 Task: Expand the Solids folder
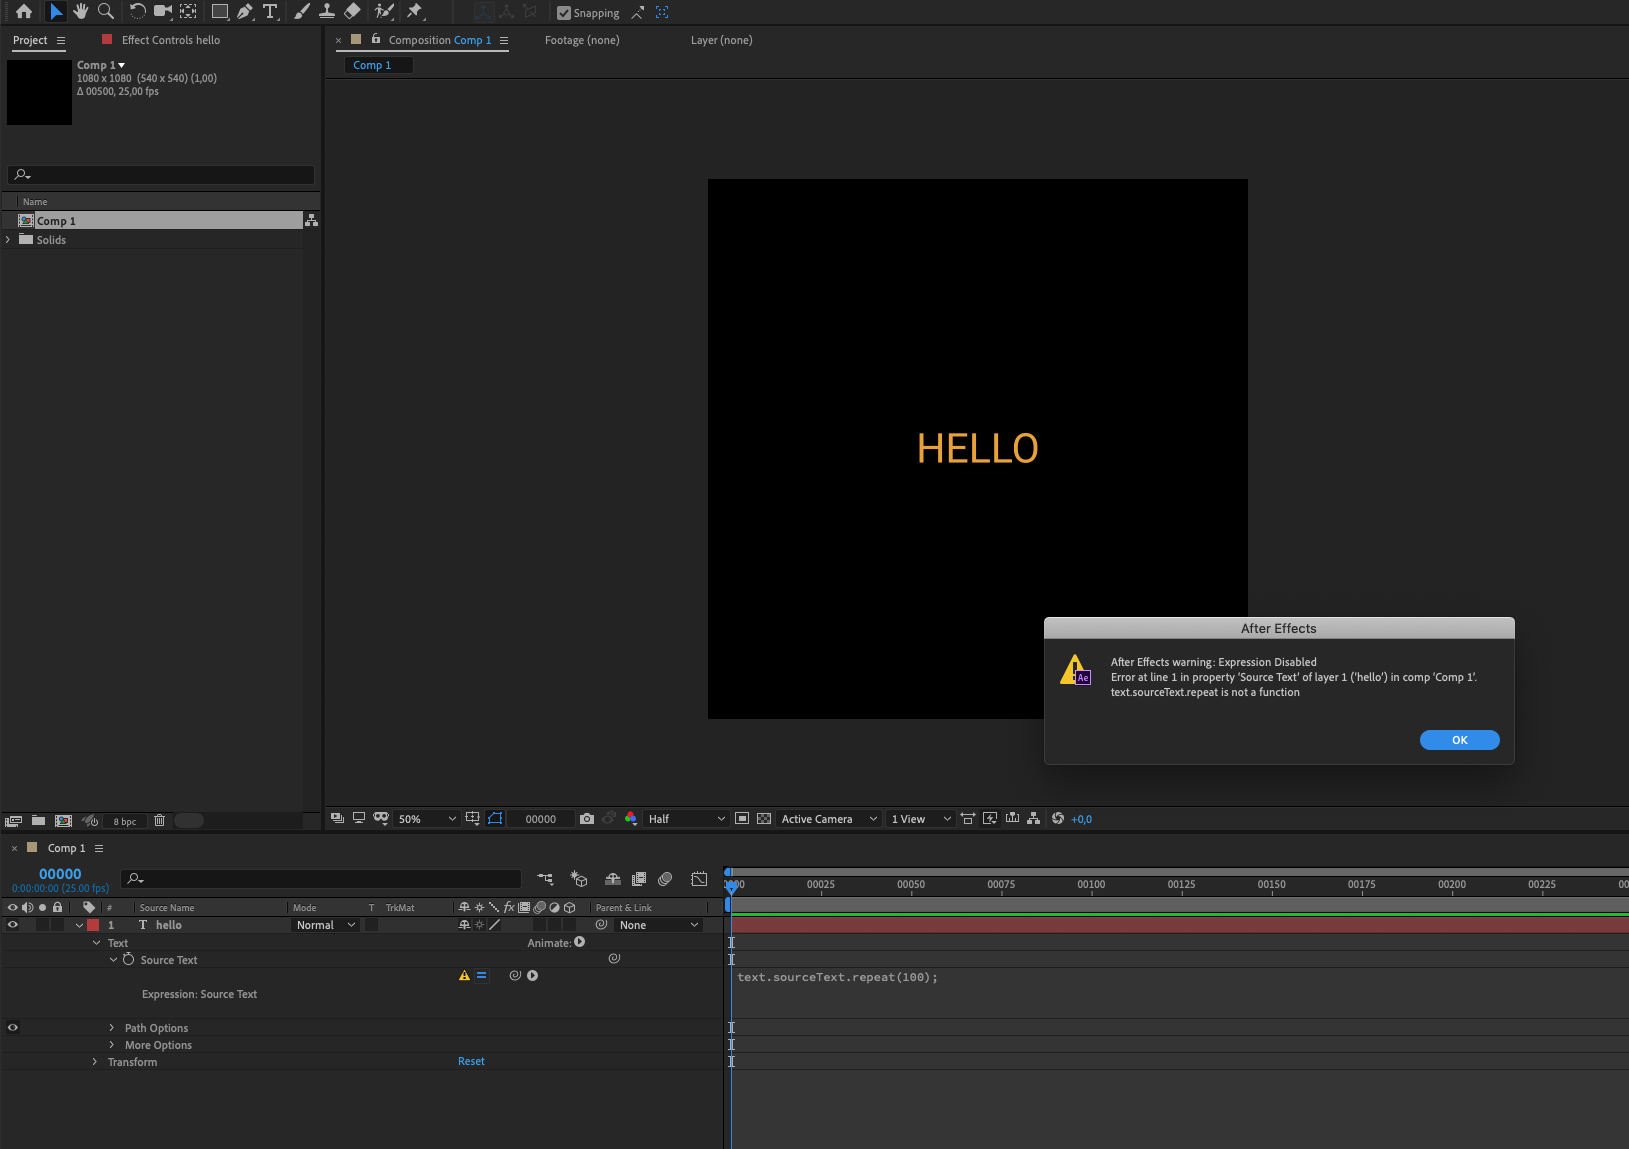[x=9, y=240]
